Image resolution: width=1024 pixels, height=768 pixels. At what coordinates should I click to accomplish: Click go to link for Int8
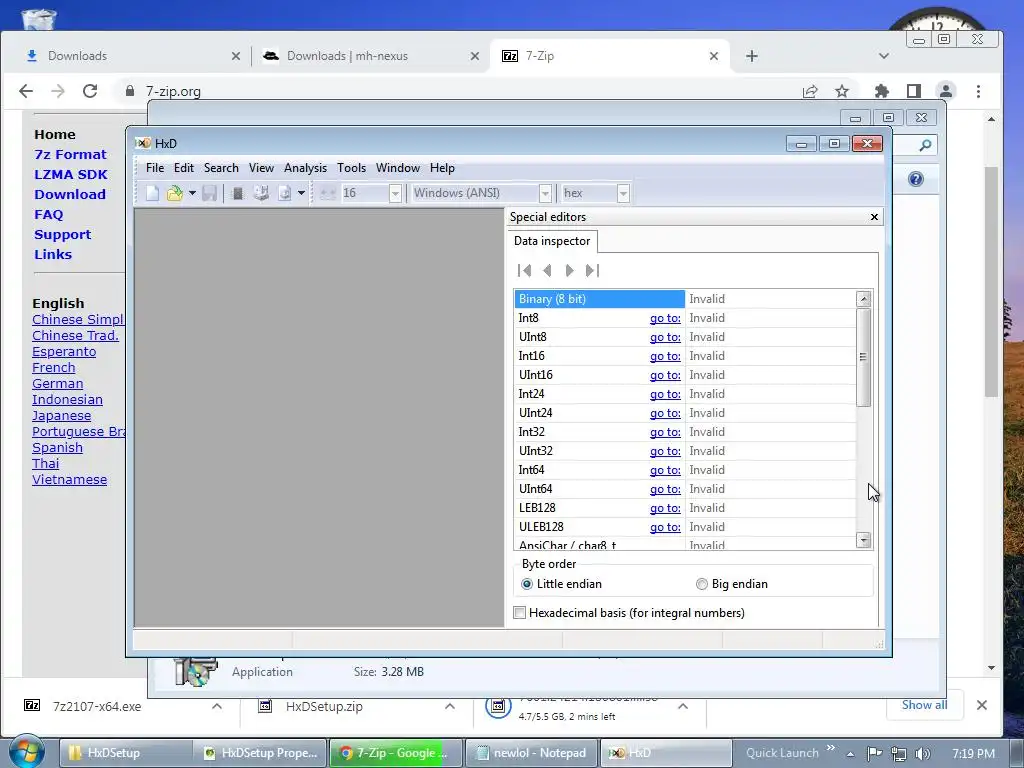coord(665,318)
